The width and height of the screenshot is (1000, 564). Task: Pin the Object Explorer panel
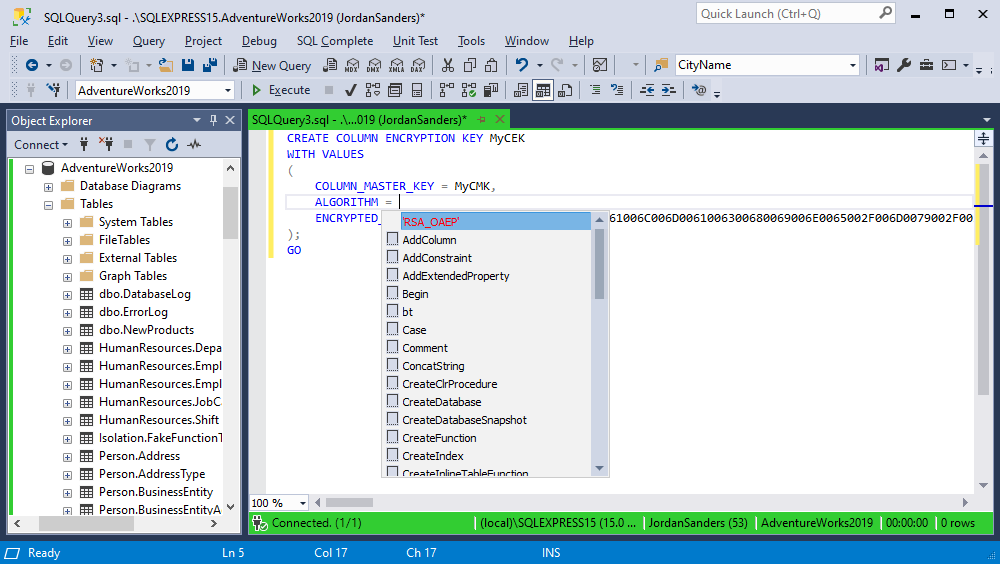(213, 120)
